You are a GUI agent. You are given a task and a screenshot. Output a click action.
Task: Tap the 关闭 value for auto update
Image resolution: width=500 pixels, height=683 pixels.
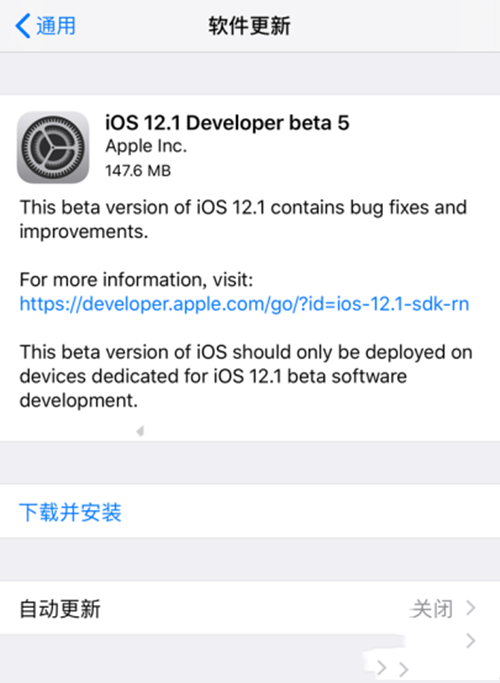point(432,609)
